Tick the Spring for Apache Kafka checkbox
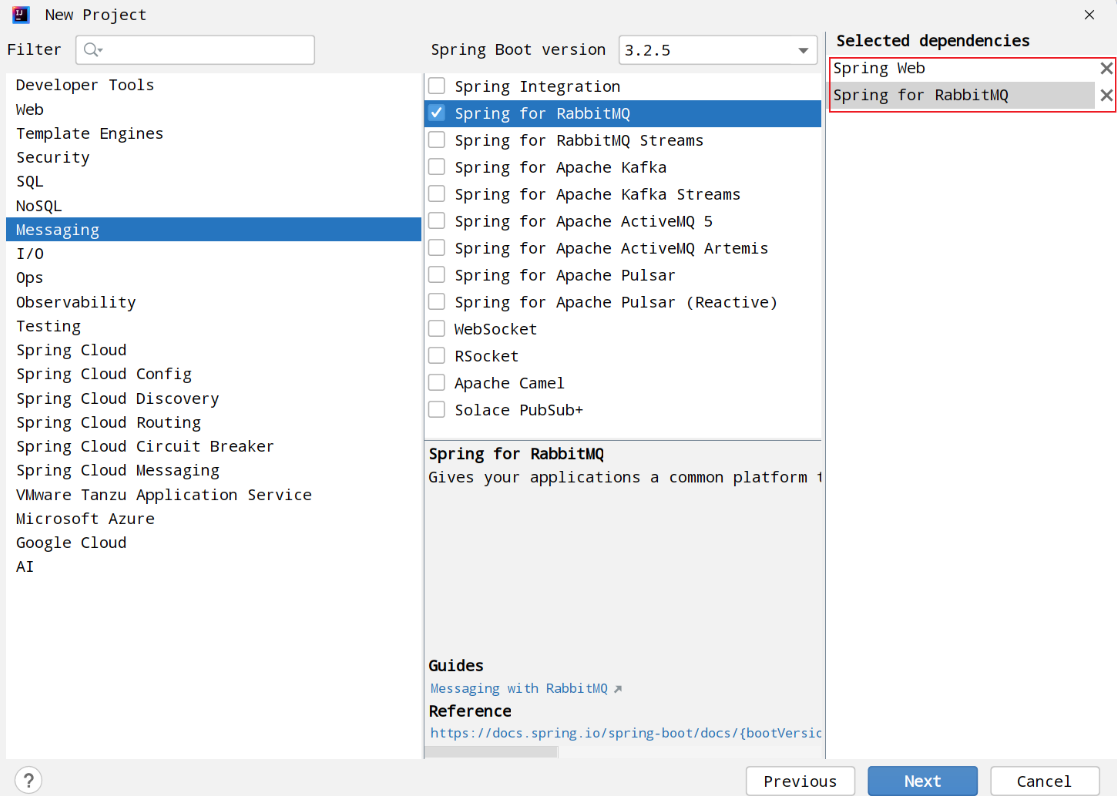Image resolution: width=1117 pixels, height=796 pixels. coord(437,167)
